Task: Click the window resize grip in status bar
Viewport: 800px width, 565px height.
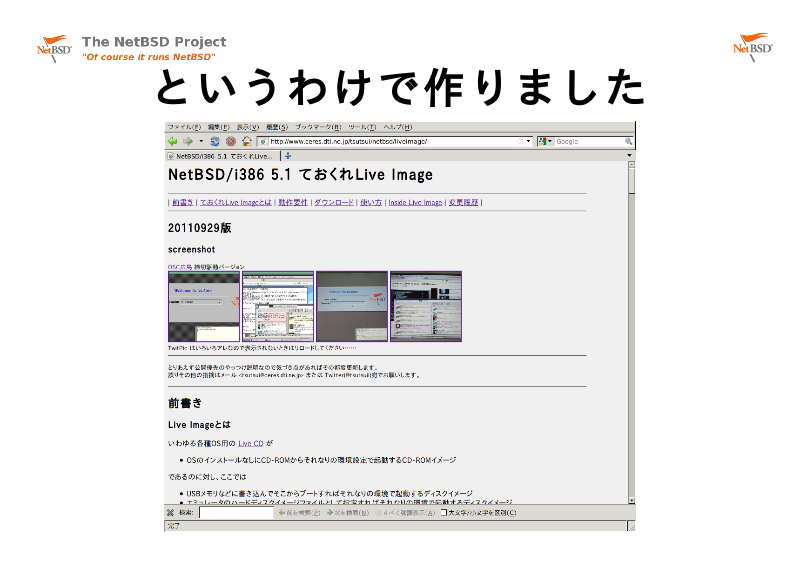Action: [631, 526]
